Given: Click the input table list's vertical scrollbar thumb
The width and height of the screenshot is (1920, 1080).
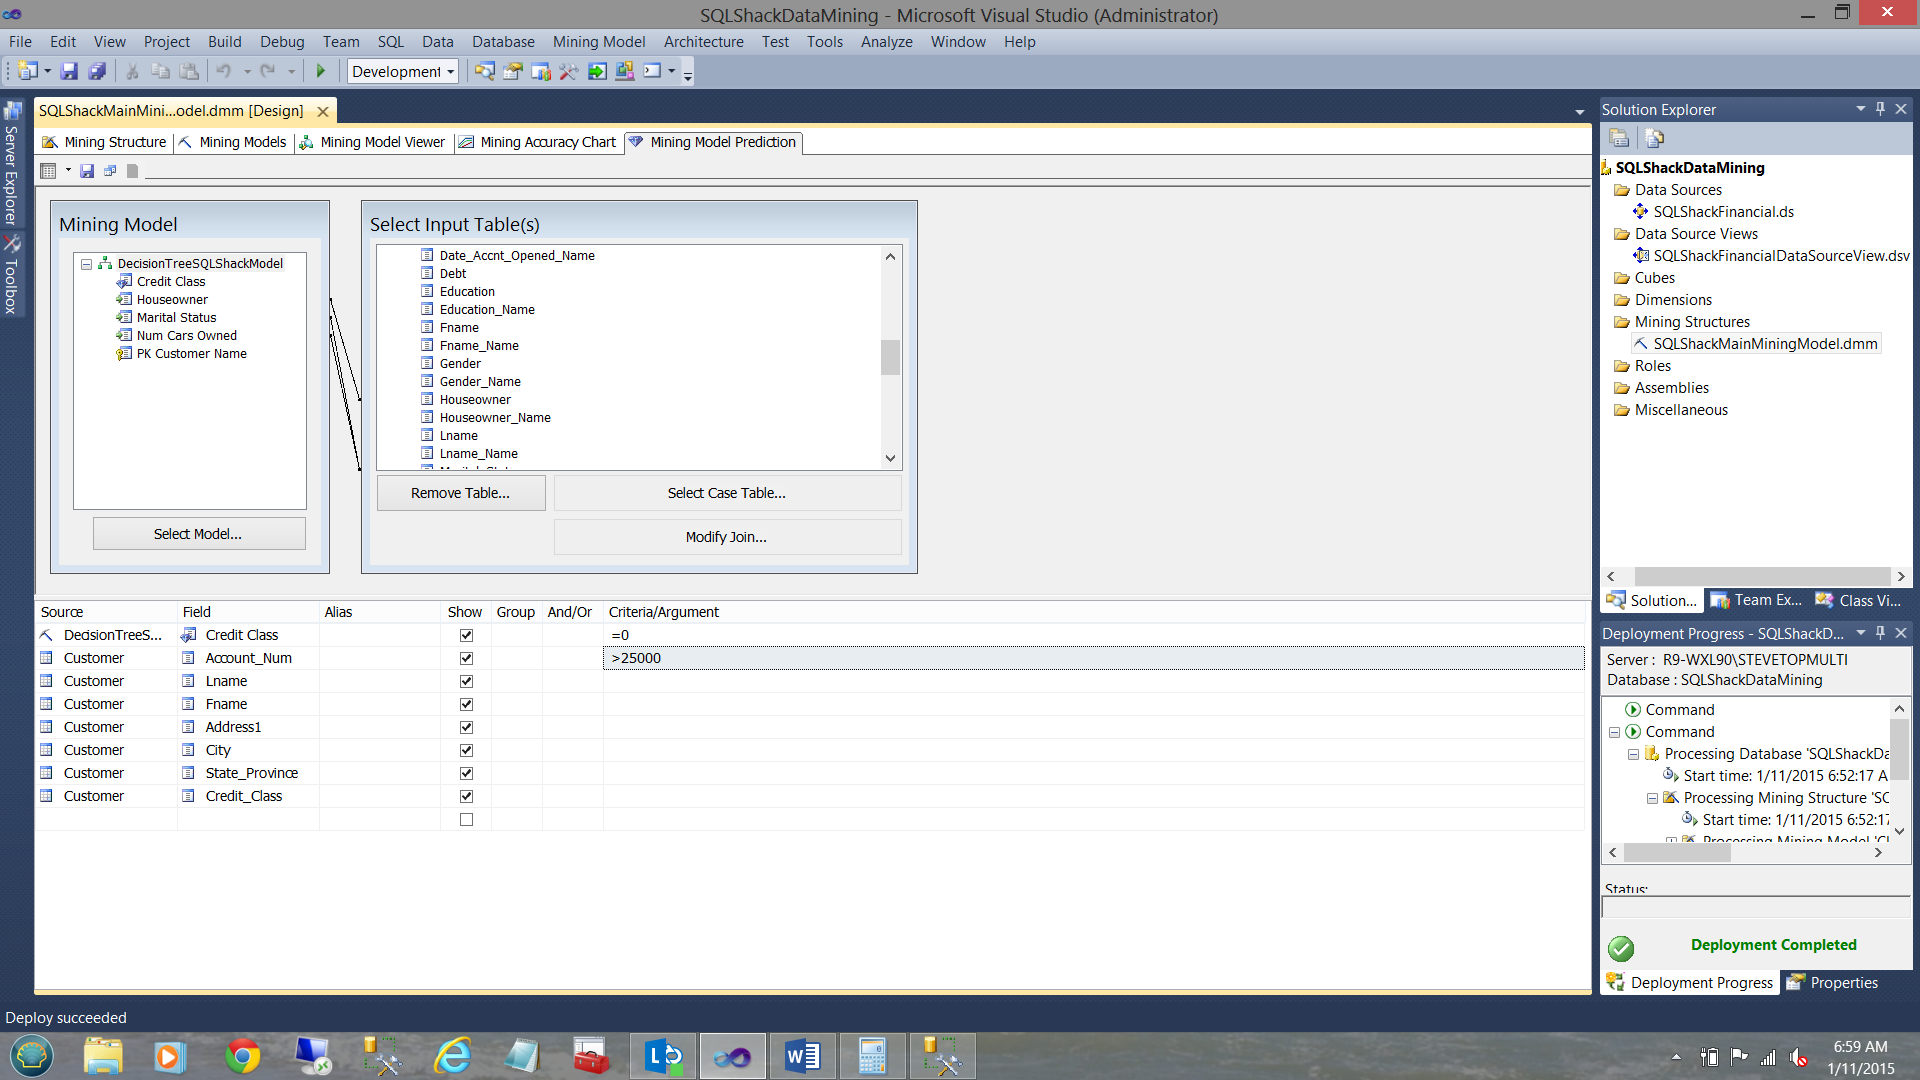Looking at the screenshot, I should tap(890, 357).
